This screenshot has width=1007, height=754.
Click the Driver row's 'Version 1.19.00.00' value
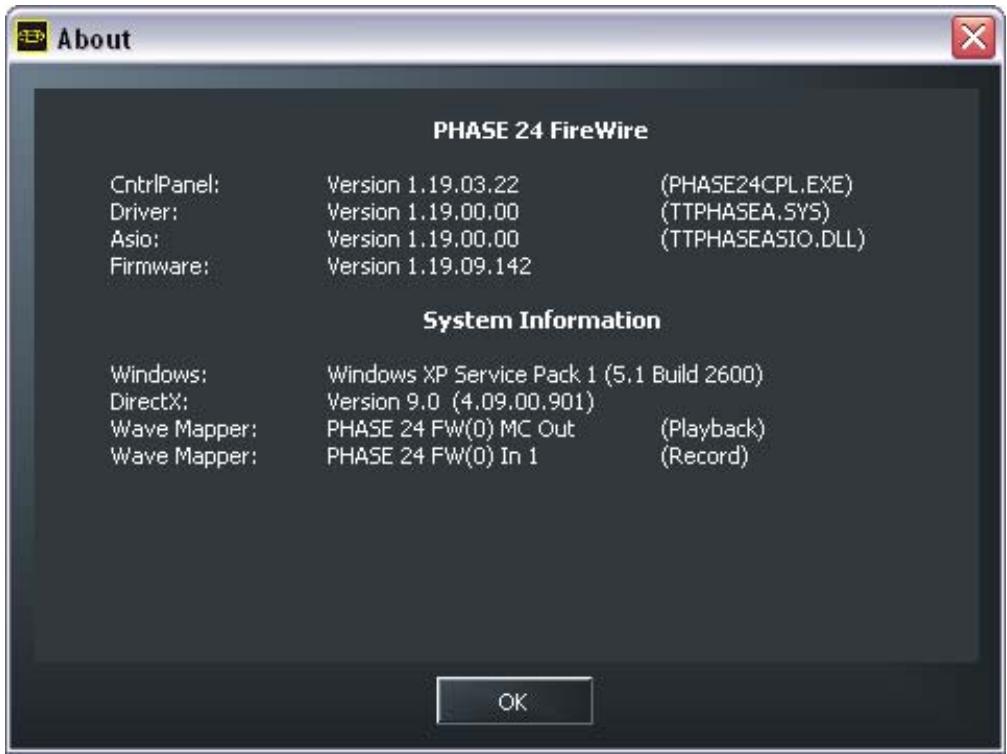click(423, 212)
